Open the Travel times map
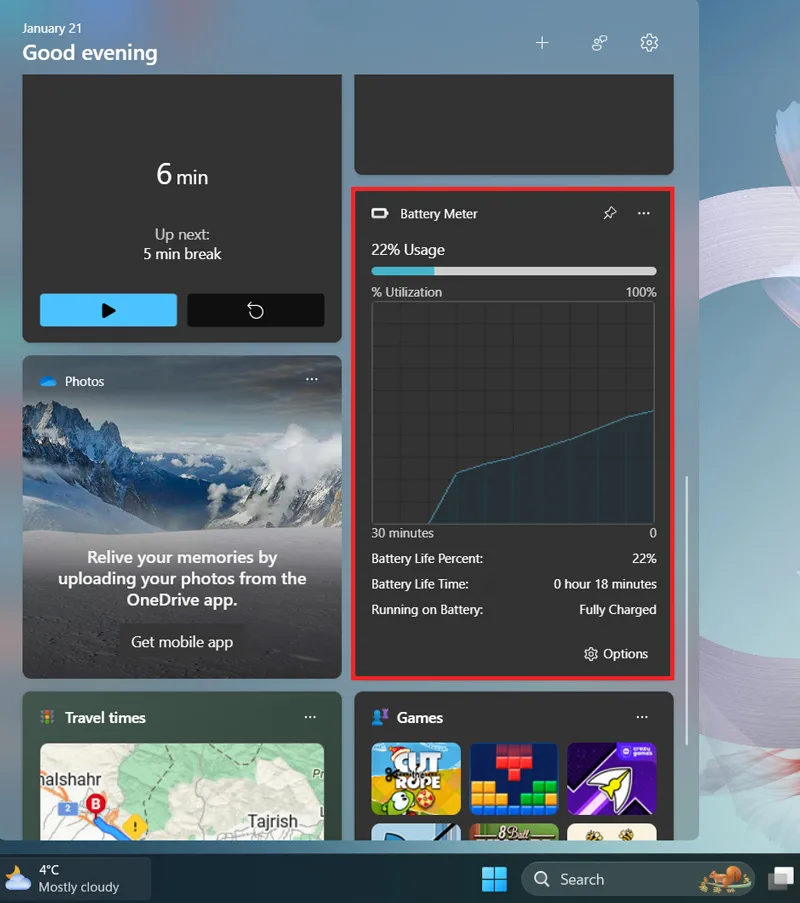Screen dimensions: 800x903 (x=182, y=791)
